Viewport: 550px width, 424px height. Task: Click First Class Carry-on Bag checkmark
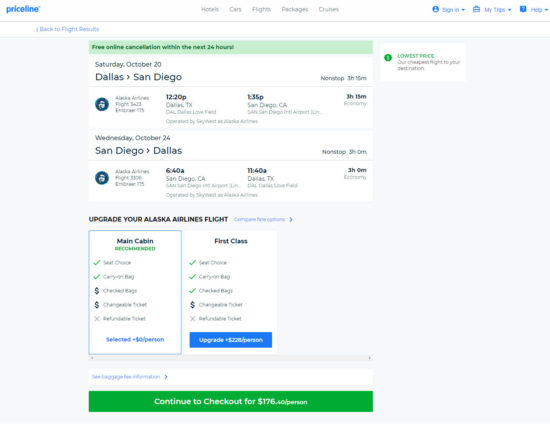click(x=192, y=277)
